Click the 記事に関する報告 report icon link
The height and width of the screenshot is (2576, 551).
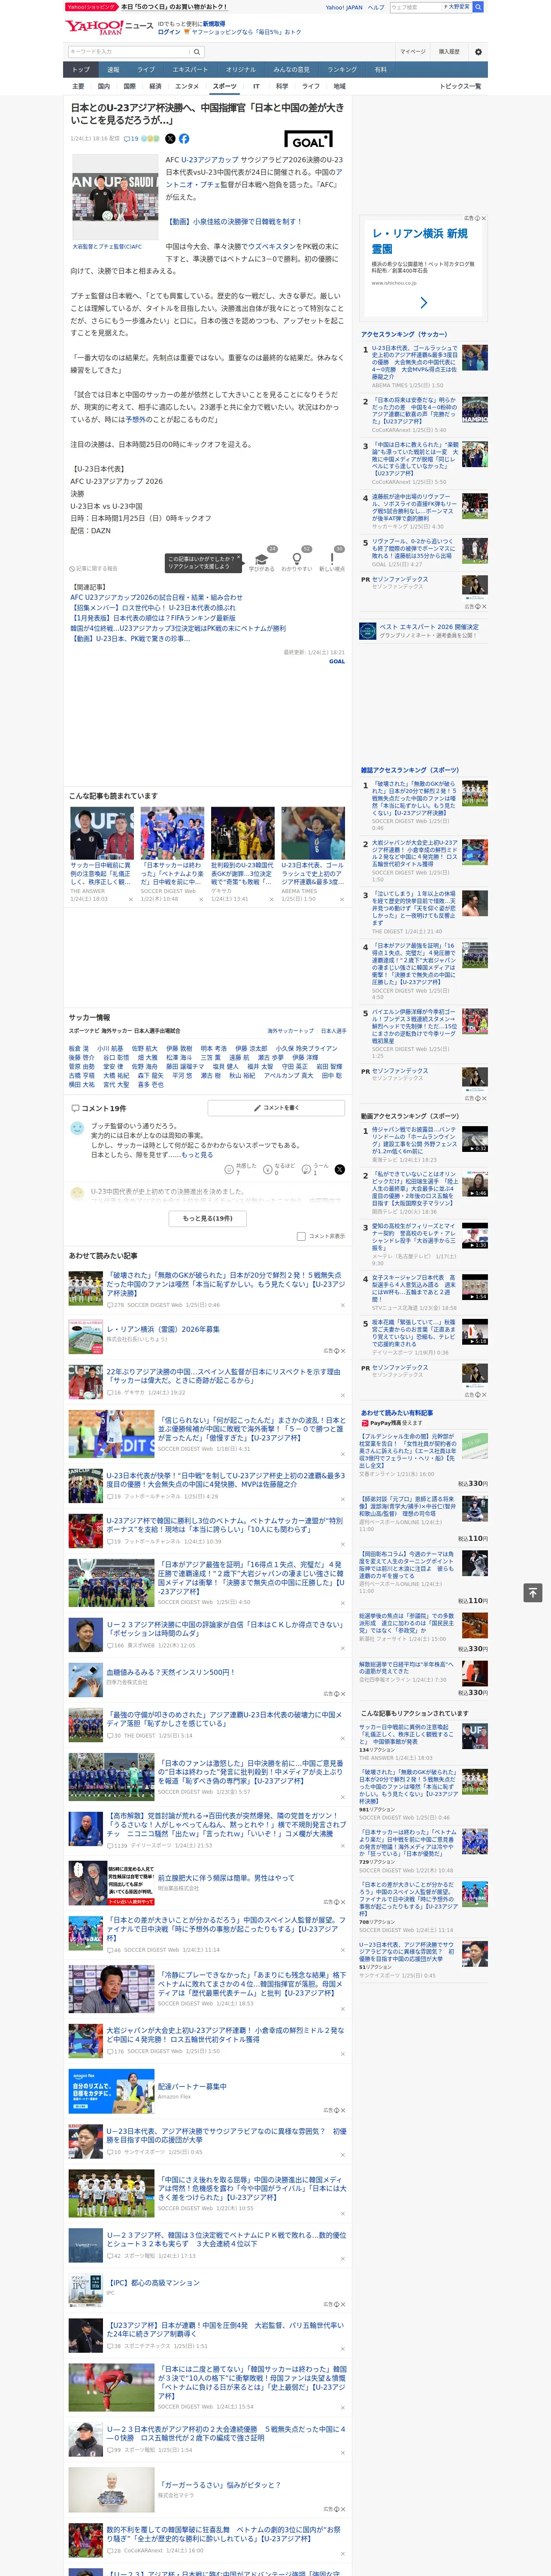click(93, 568)
